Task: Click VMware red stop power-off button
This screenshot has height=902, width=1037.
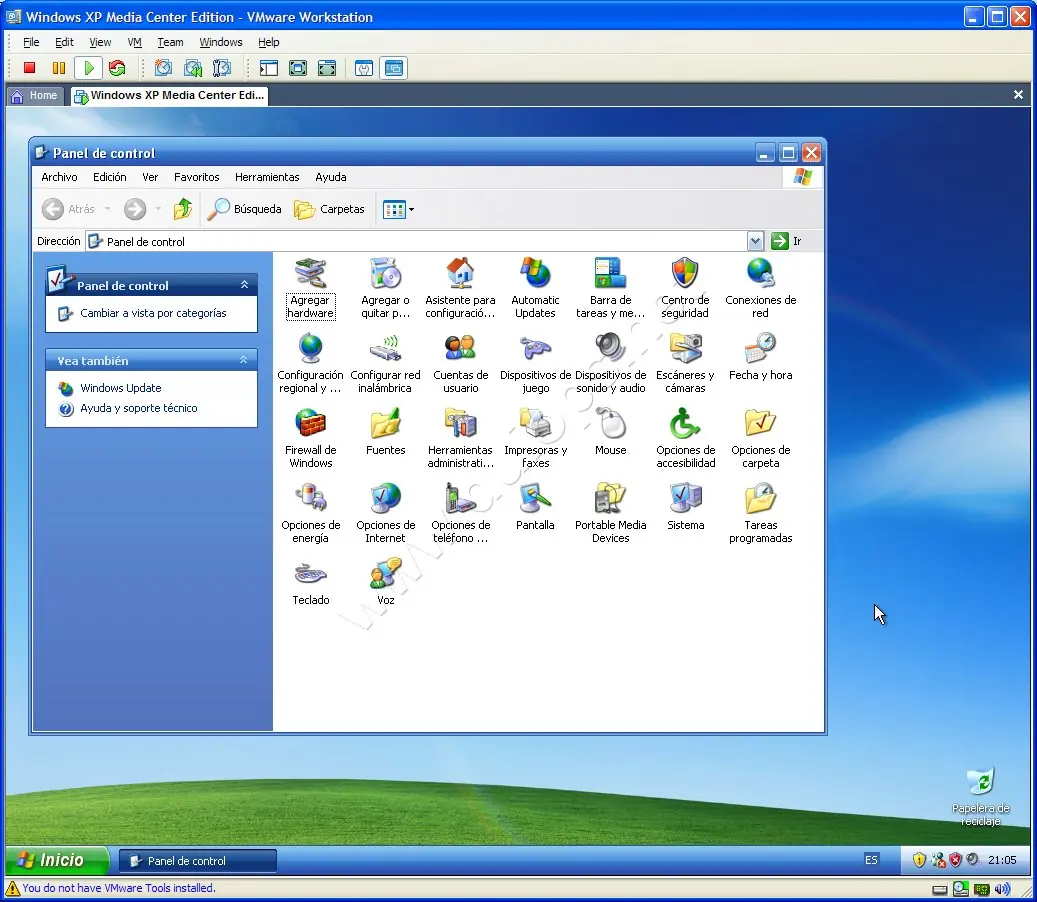Action: 29,68
